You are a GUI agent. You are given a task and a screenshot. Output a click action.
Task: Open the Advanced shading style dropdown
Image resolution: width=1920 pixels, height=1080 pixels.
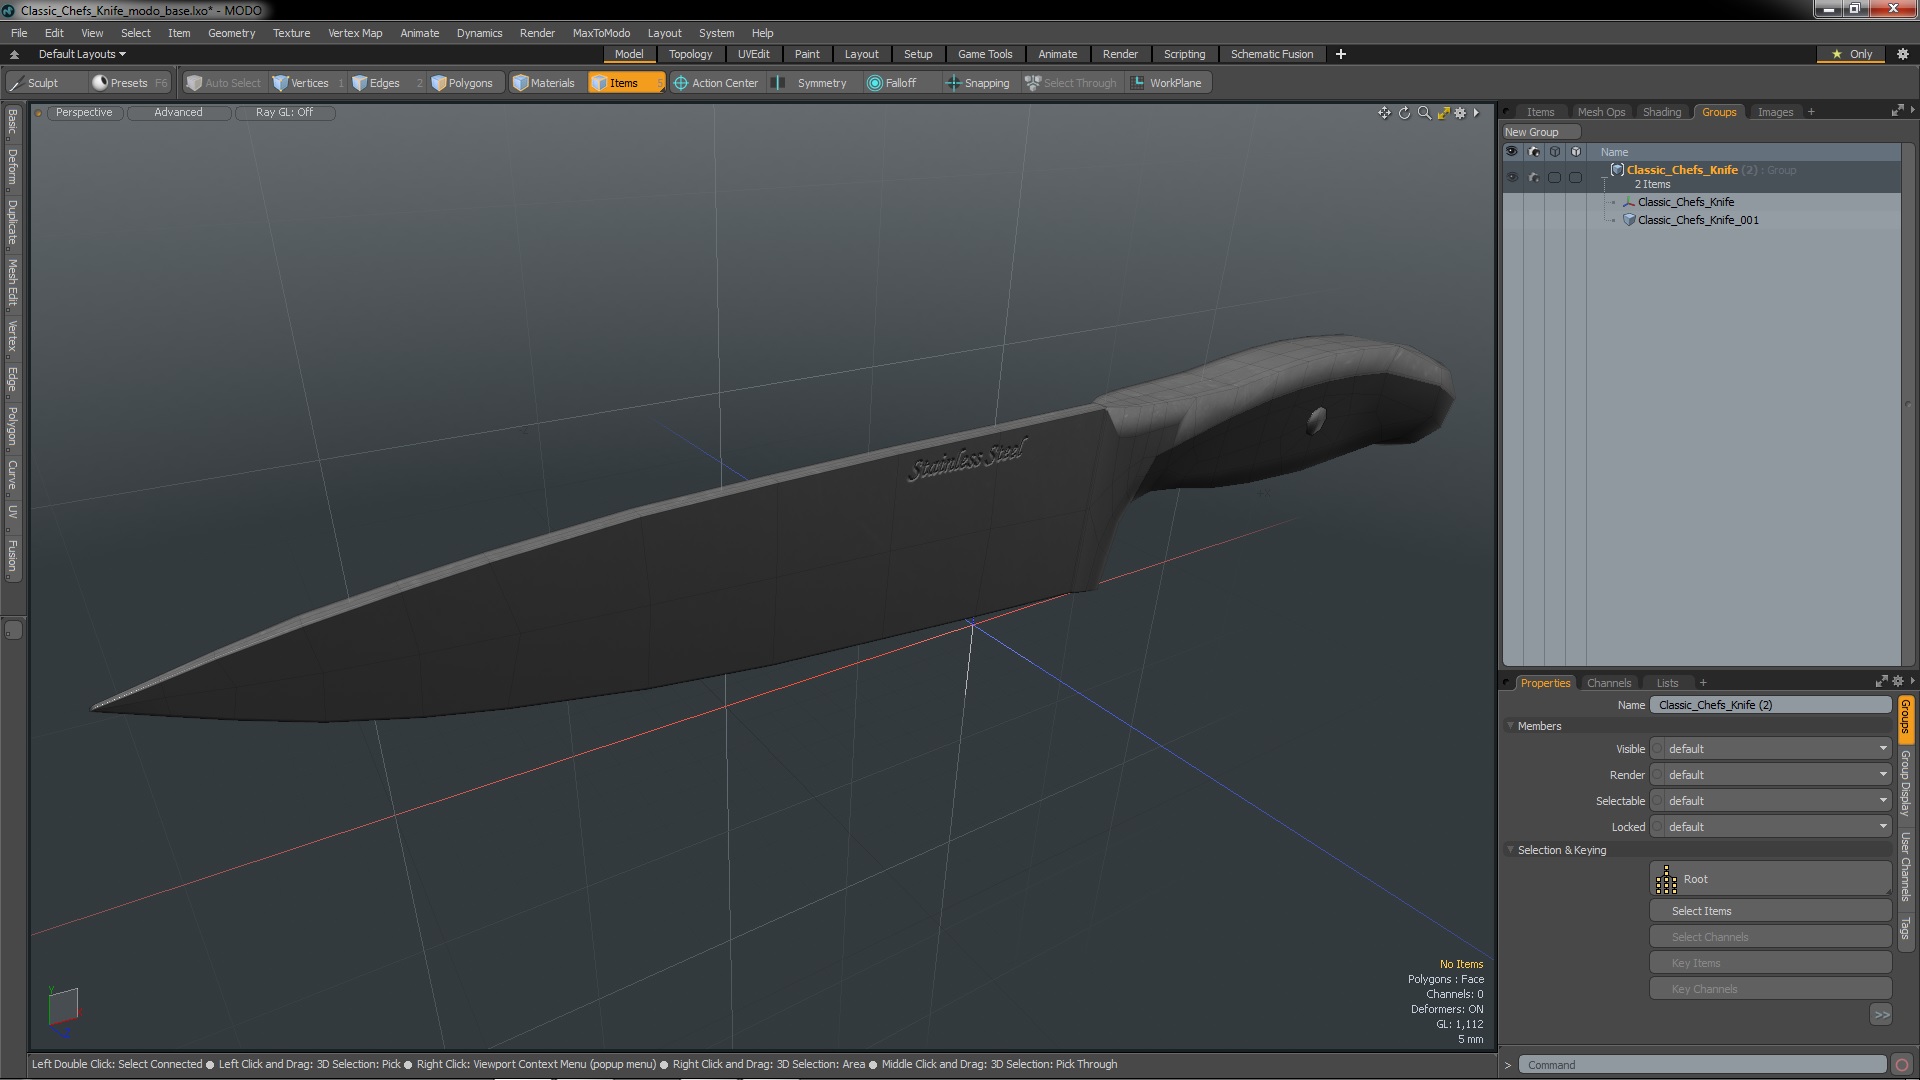click(x=178, y=112)
